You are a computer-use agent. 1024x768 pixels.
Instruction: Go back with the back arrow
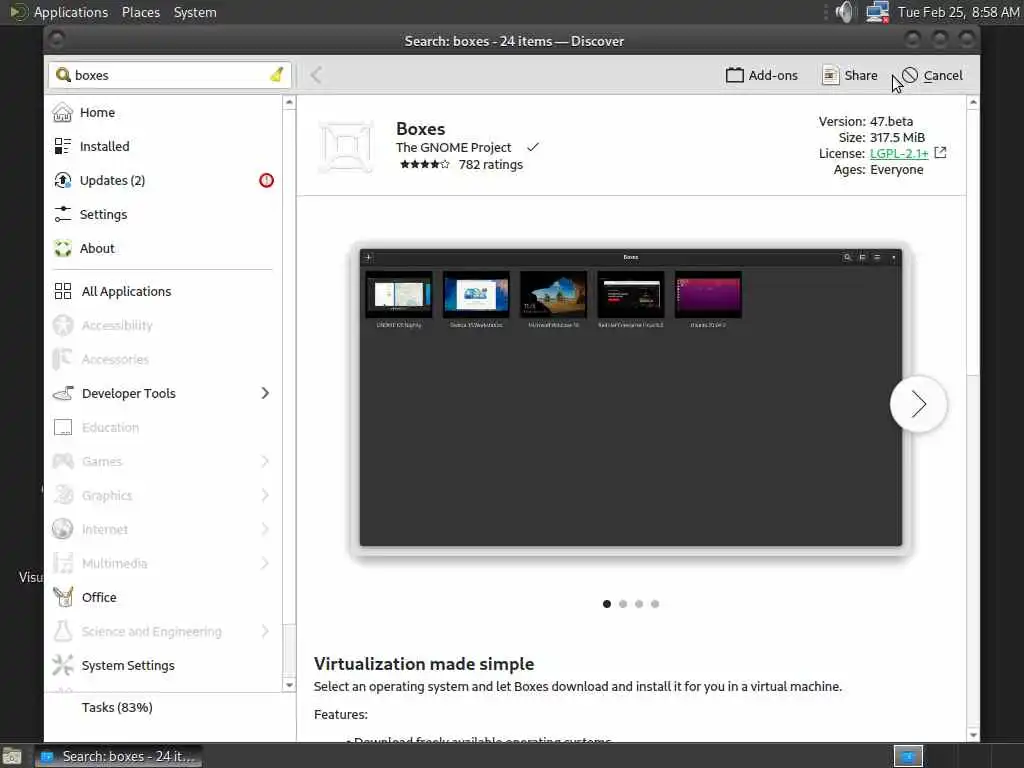pos(316,75)
